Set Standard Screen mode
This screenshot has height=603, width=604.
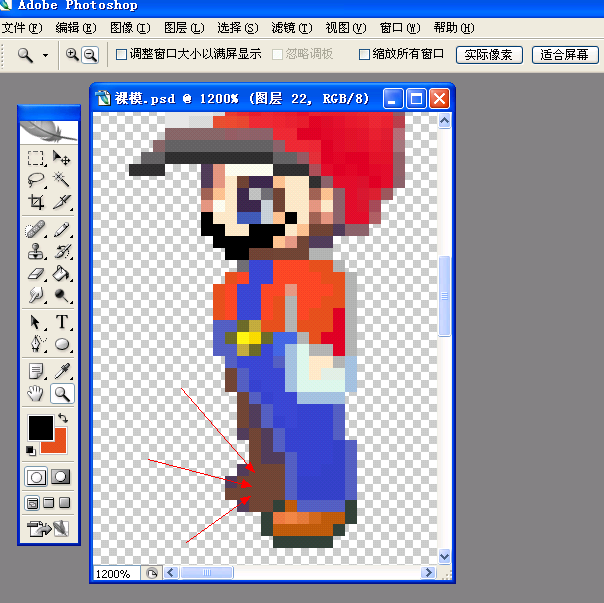[x=32, y=503]
